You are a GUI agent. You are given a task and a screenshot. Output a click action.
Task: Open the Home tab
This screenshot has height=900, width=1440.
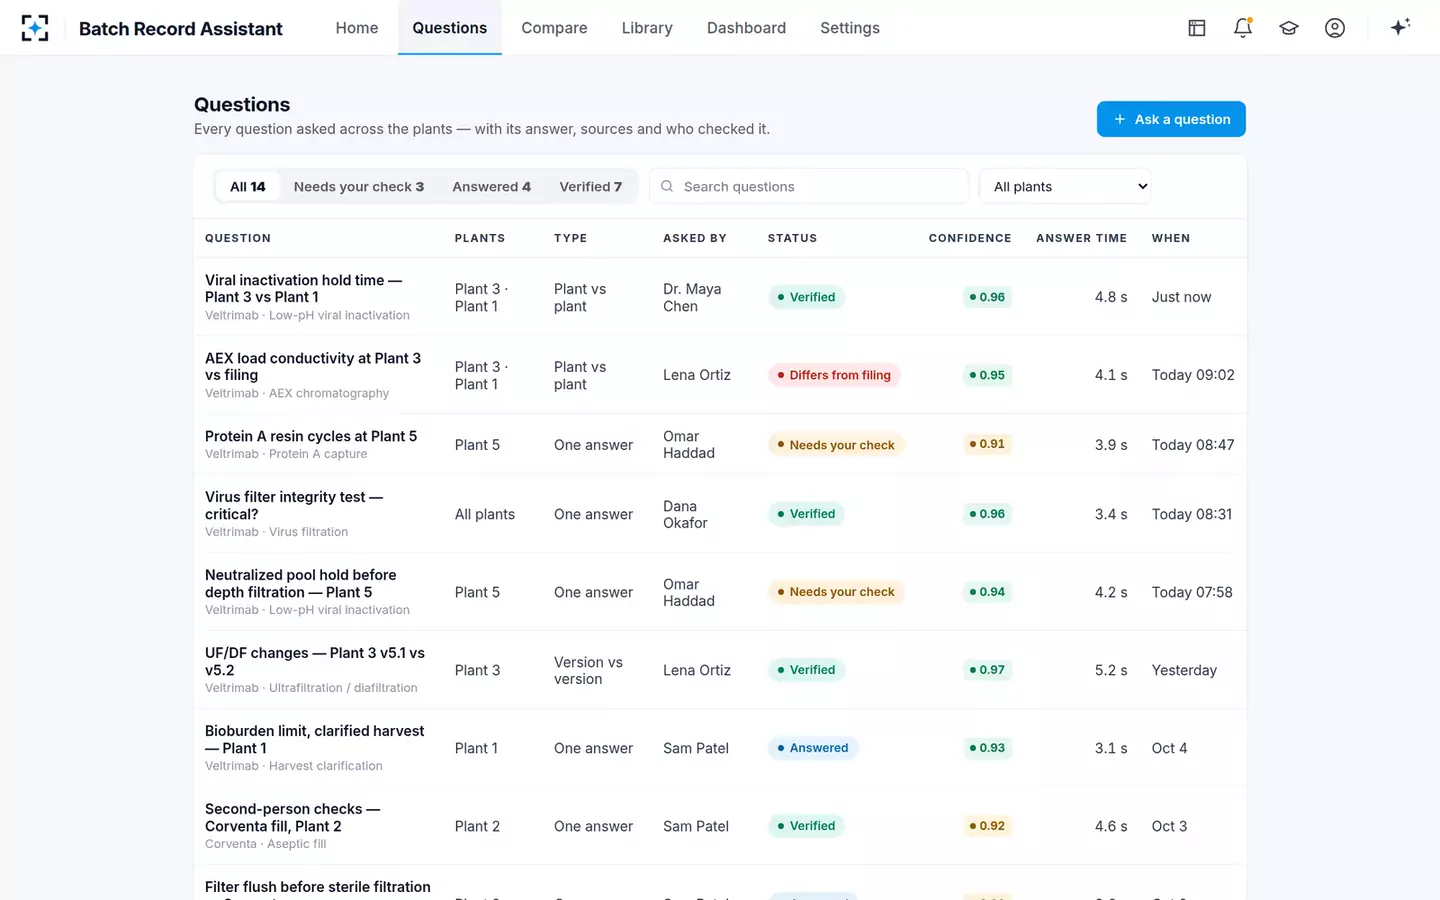coord(357,28)
